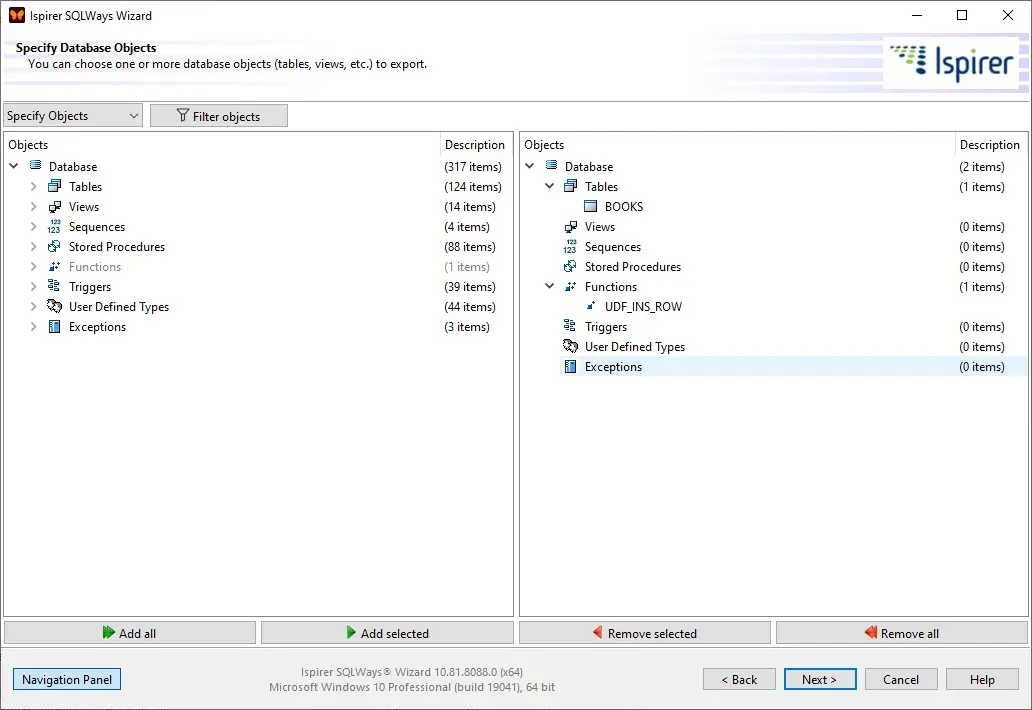Viewport: 1032px width, 710px height.
Task: Open the Navigation Panel
Action: click(66, 679)
